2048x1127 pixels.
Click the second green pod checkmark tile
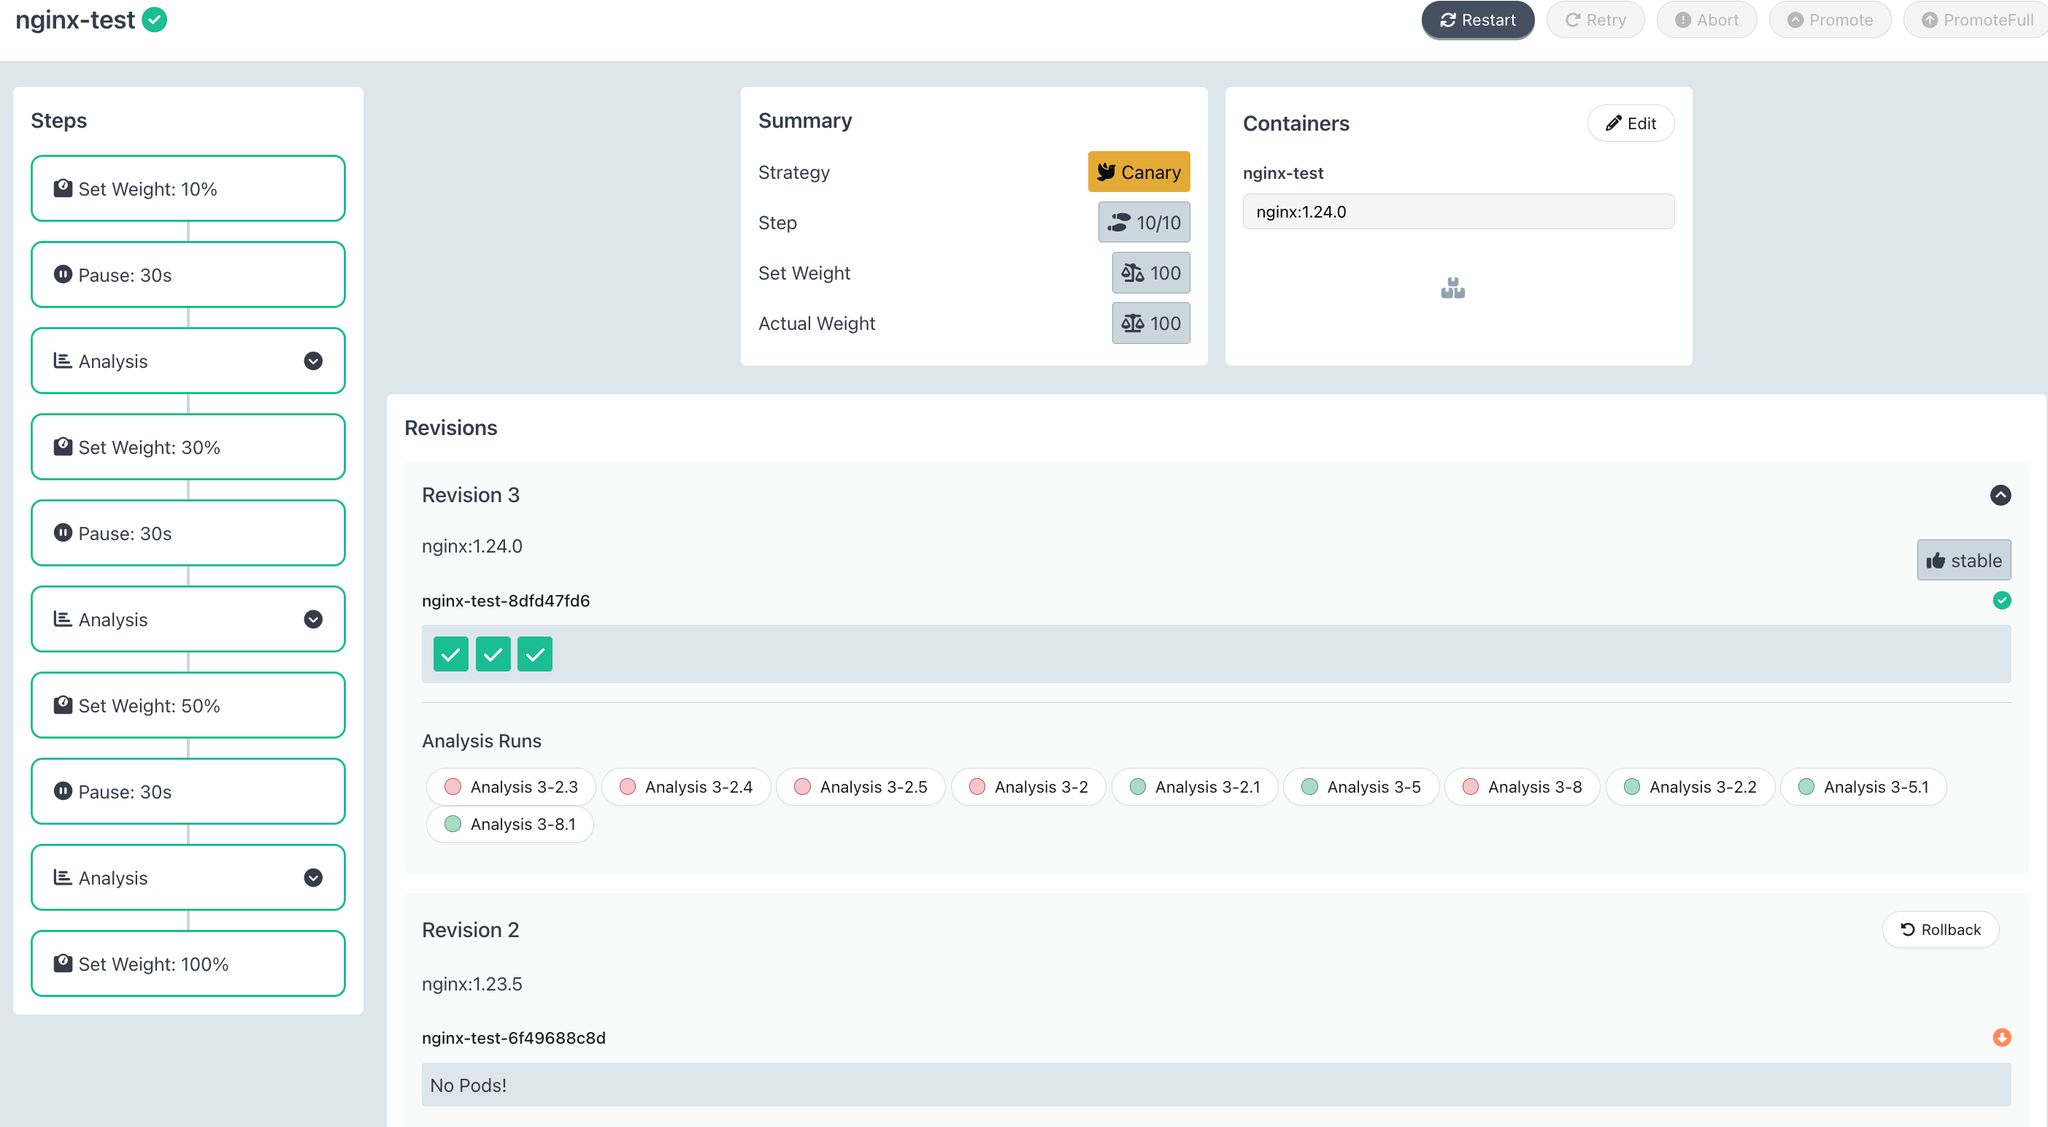coord(493,654)
